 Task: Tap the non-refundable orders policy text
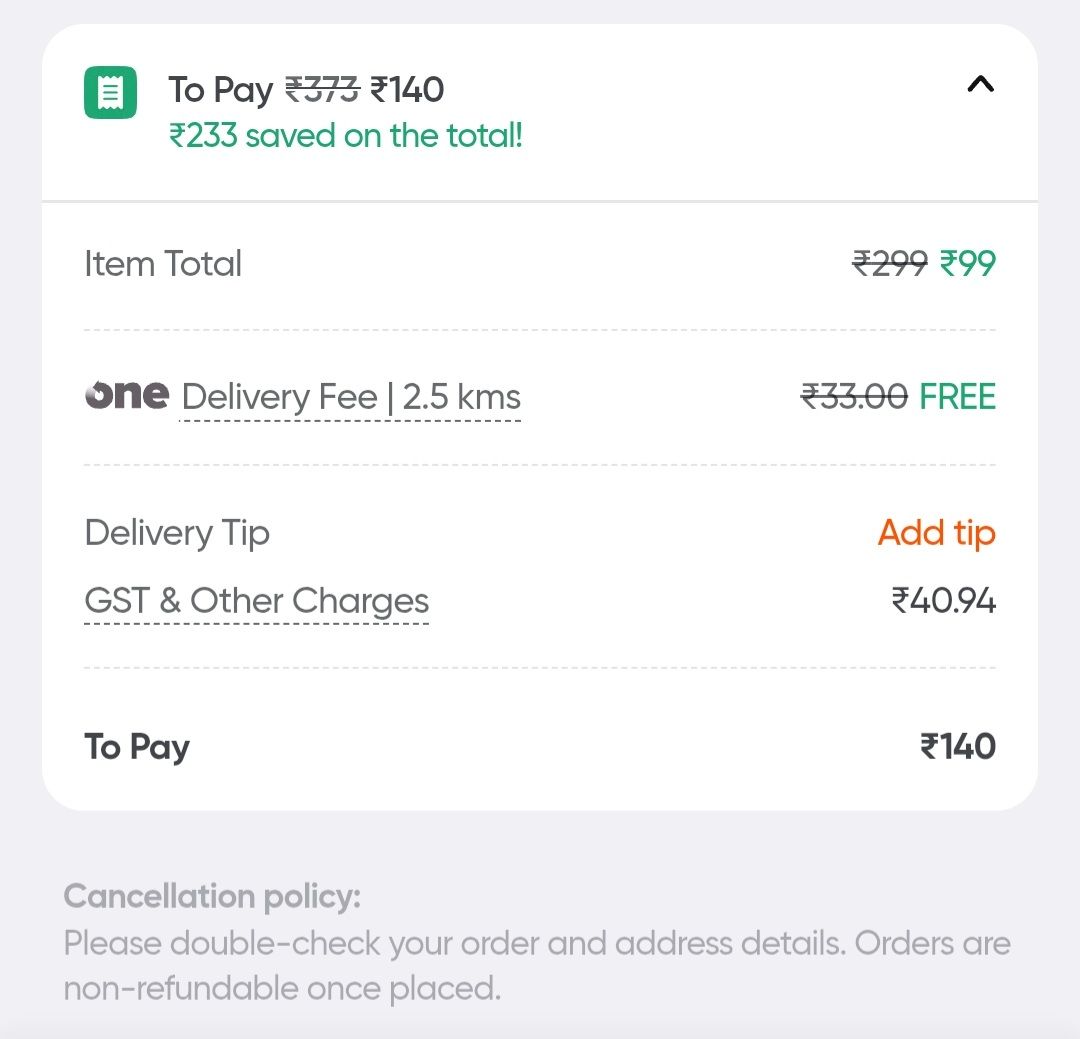point(537,966)
